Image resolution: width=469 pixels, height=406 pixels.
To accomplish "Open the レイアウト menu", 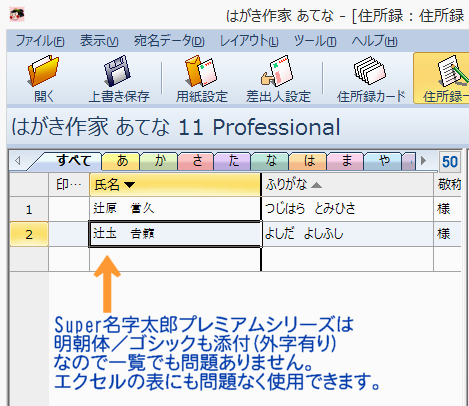I will [249, 41].
